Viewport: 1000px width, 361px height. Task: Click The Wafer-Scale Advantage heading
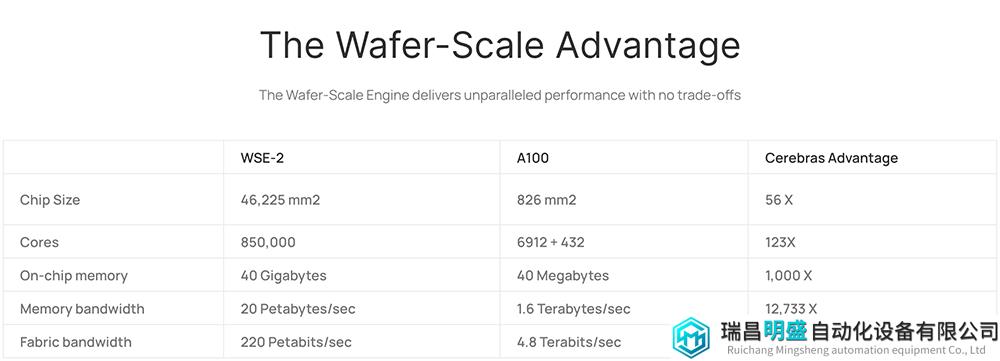(x=500, y=45)
